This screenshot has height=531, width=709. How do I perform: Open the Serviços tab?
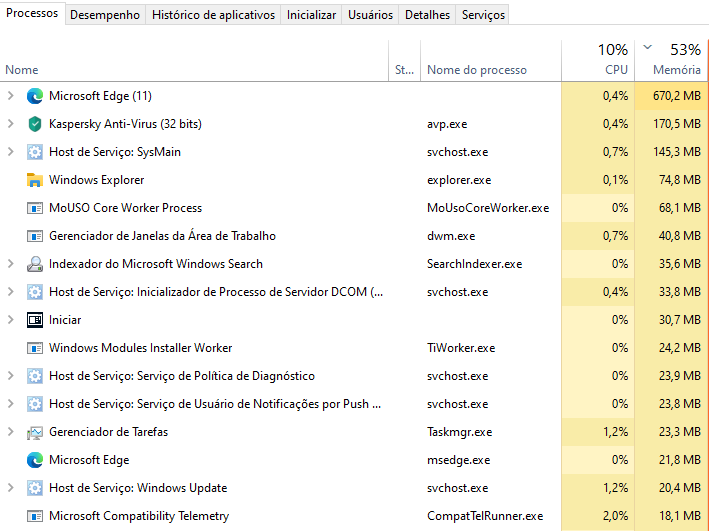[x=483, y=15]
